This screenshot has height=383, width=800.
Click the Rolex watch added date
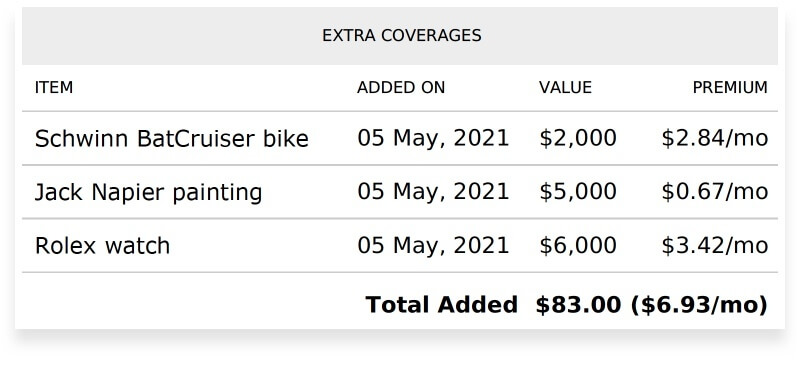(433, 245)
